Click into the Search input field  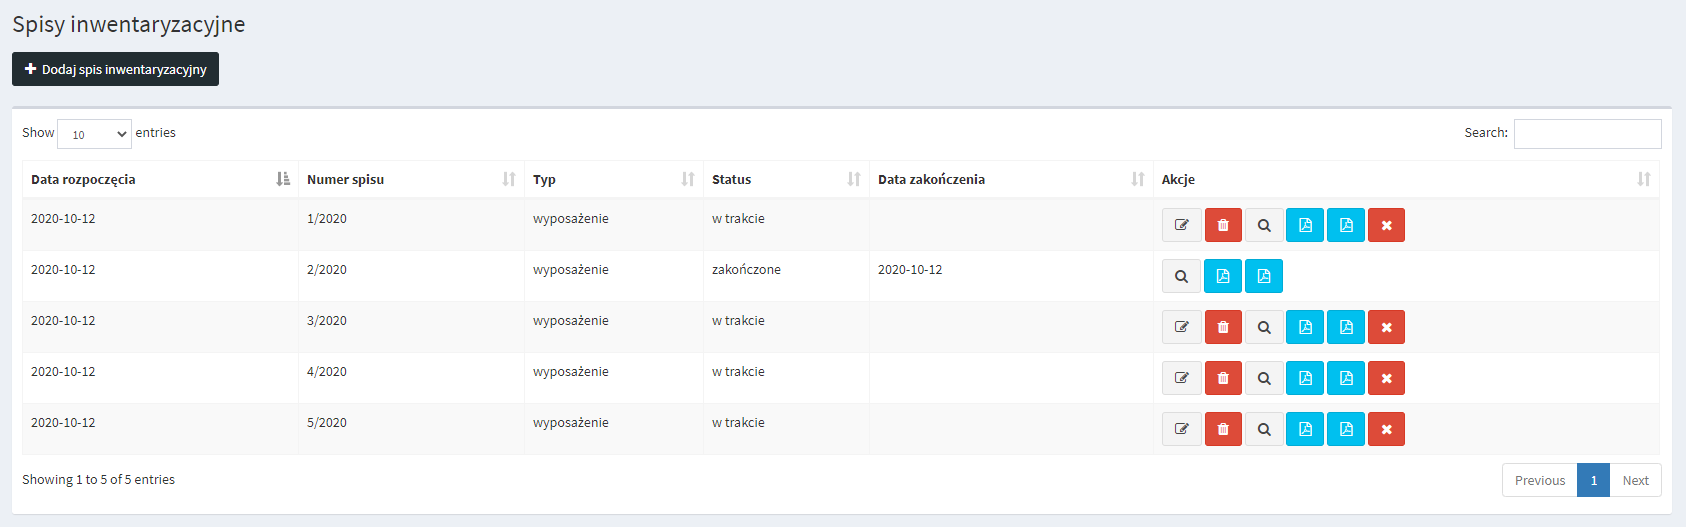(x=1587, y=134)
